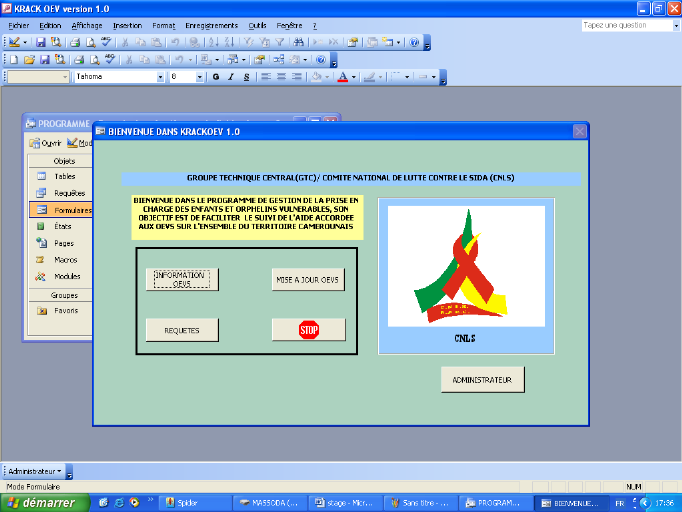Screen dimensions: 682x512
Task: Click the red font color A
Action: coord(343,77)
